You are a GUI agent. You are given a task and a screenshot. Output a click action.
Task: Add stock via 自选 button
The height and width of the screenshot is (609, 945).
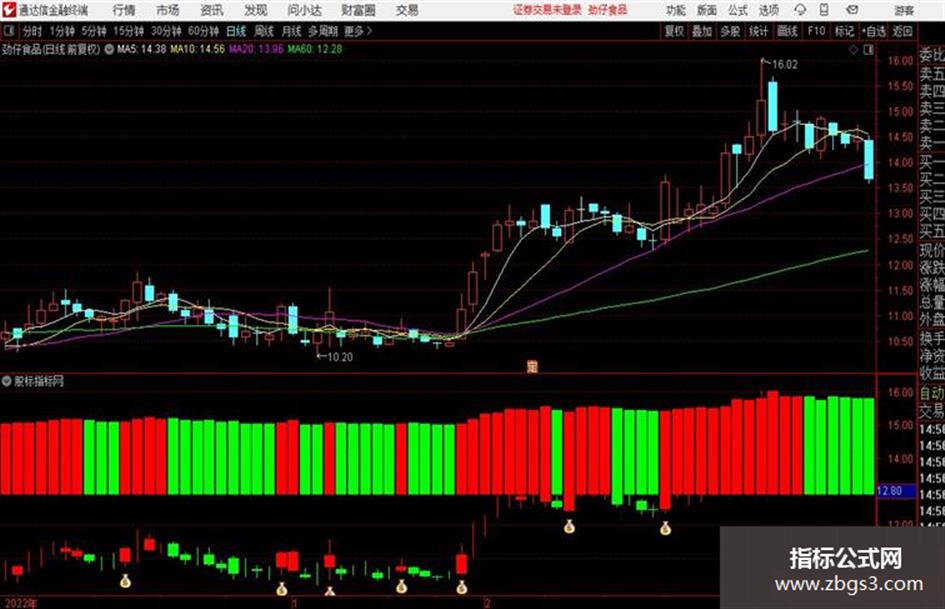point(874,31)
